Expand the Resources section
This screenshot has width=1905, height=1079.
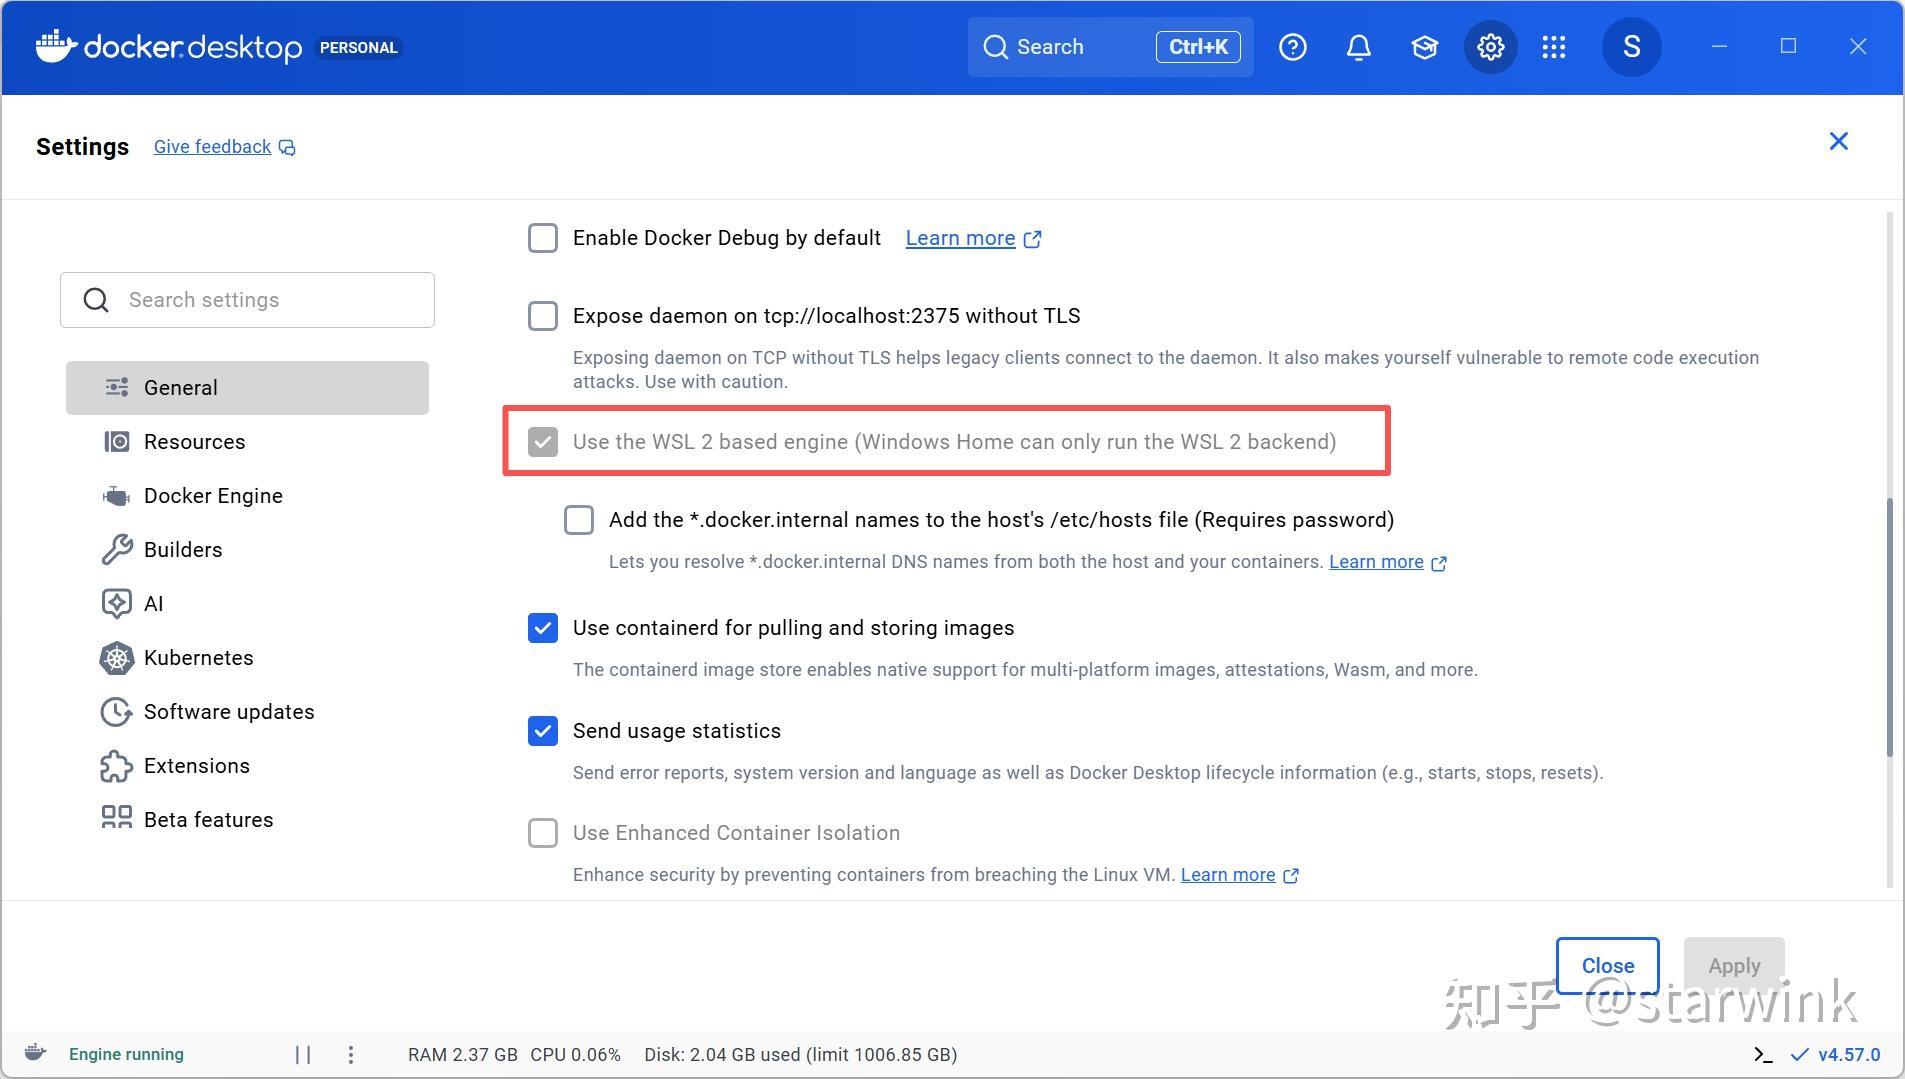(x=194, y=441)
